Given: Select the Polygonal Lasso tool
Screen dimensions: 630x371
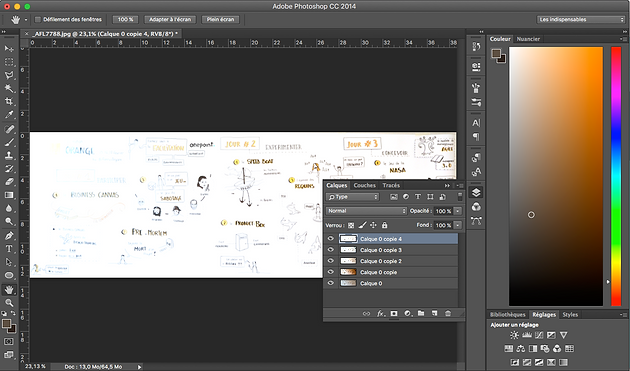Looking at the screenshot, I should (9, 75).
